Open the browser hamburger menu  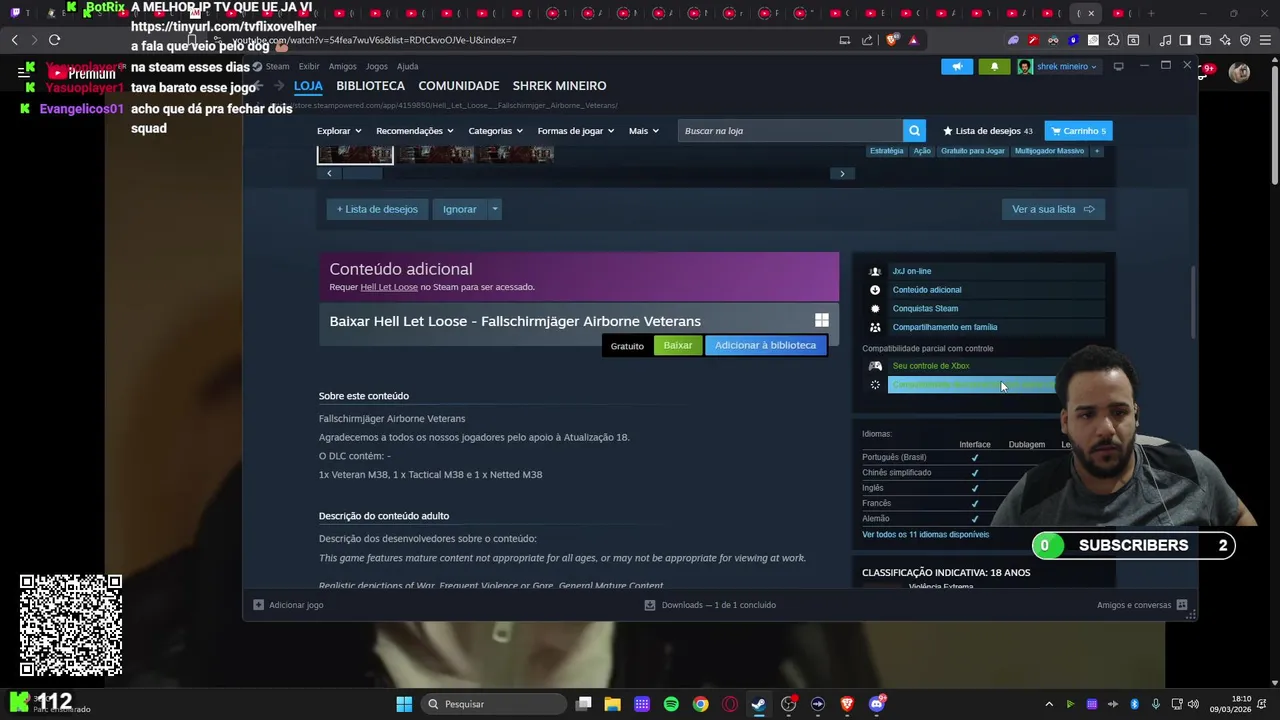click(x=1265, y=40)
